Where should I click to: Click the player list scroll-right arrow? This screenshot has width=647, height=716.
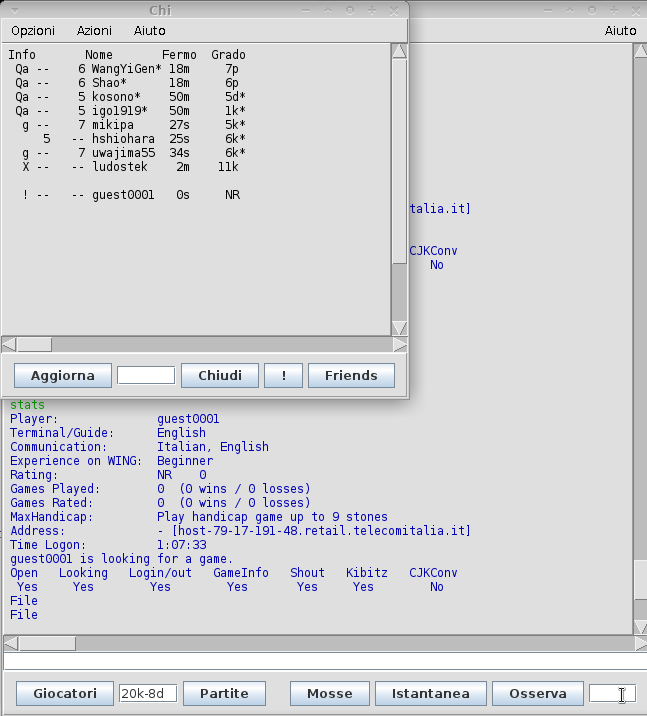[399, 344]
